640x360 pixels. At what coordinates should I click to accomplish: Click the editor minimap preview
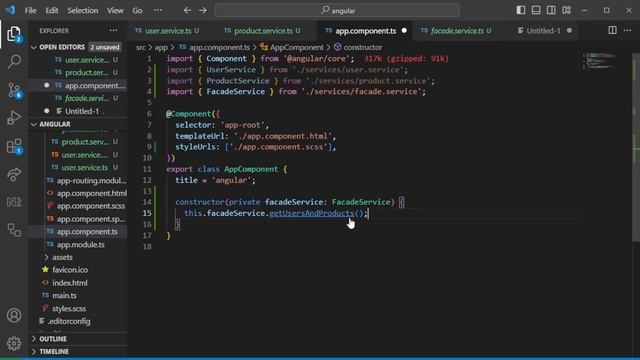pyautogui.click(x=600, y=60)
